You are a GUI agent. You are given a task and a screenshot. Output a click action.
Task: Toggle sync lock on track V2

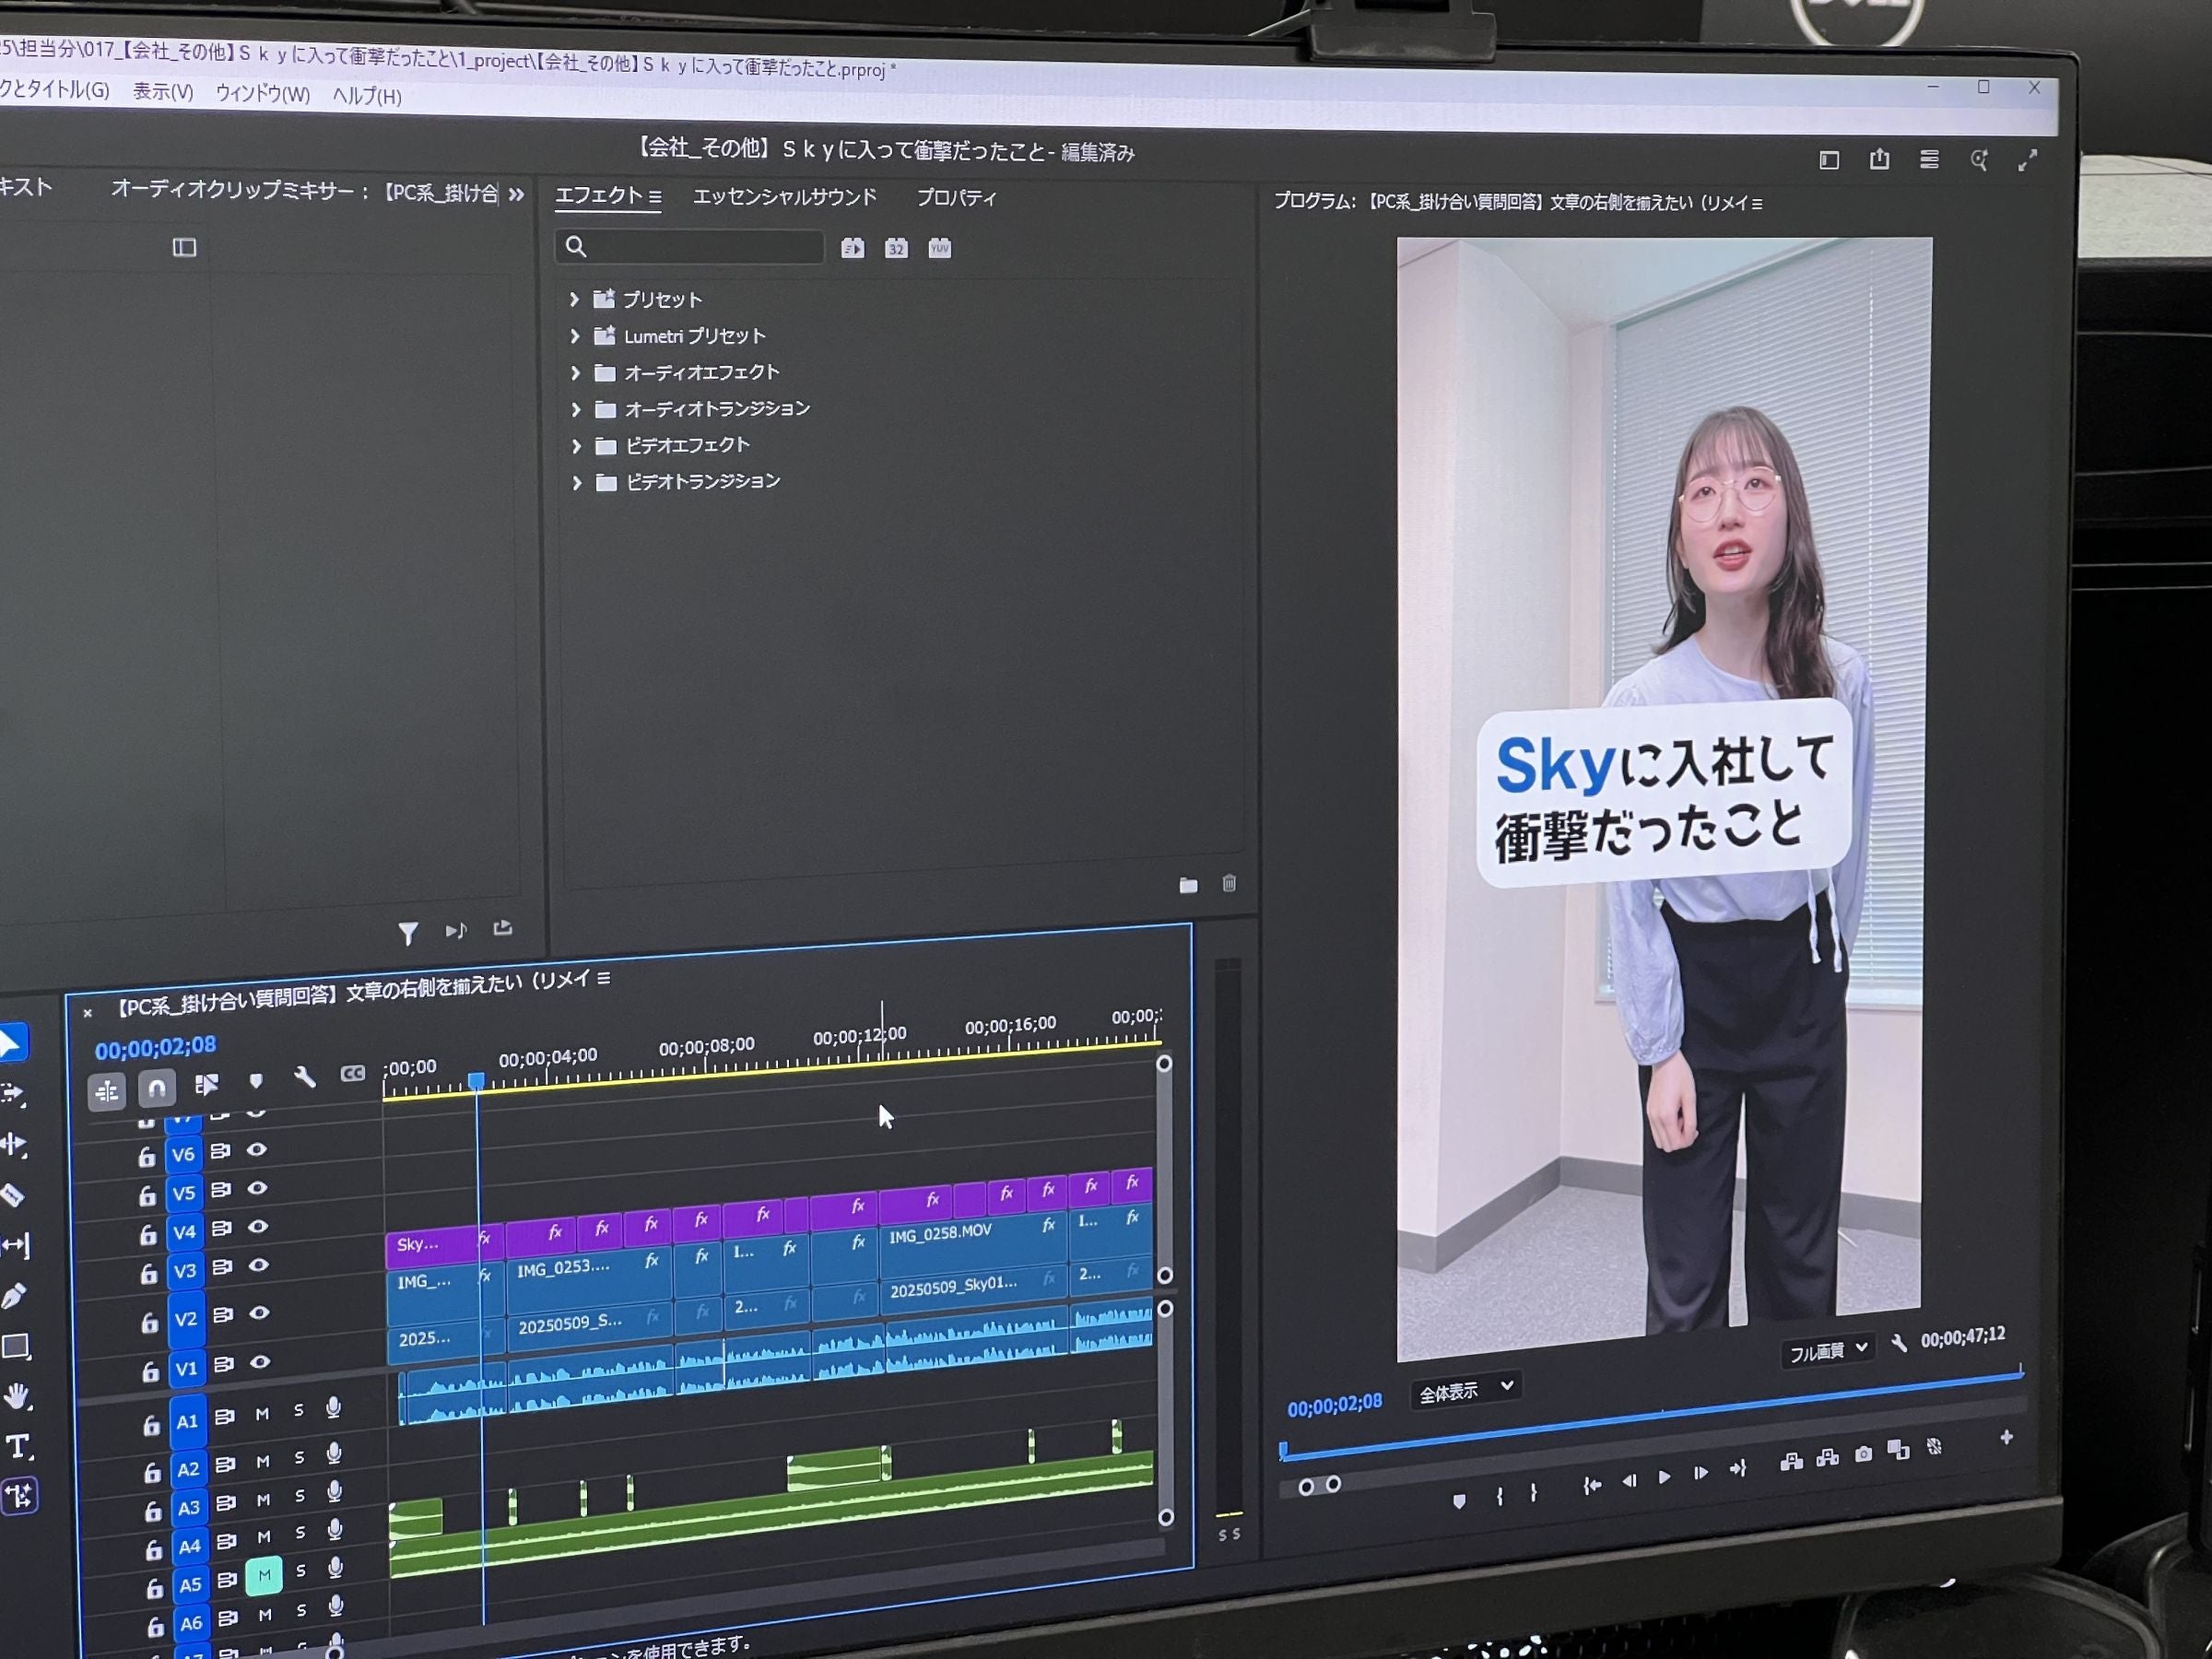point(223,1314)
